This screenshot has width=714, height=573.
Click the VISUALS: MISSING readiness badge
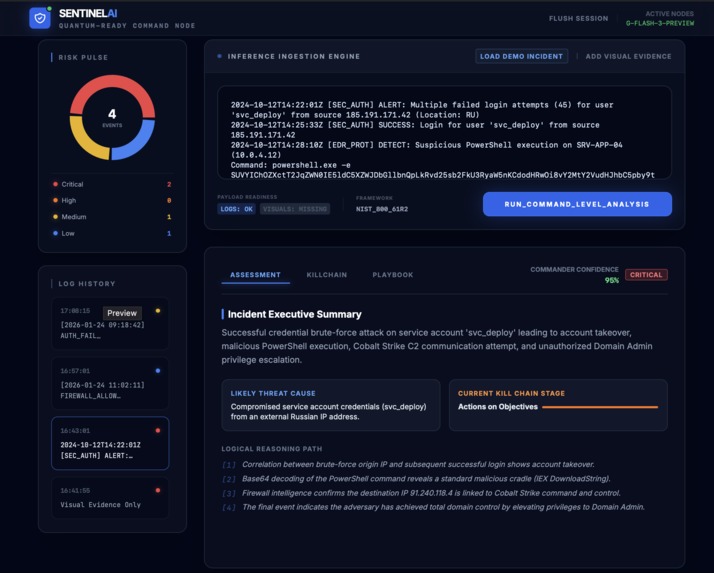pos(295,209)
